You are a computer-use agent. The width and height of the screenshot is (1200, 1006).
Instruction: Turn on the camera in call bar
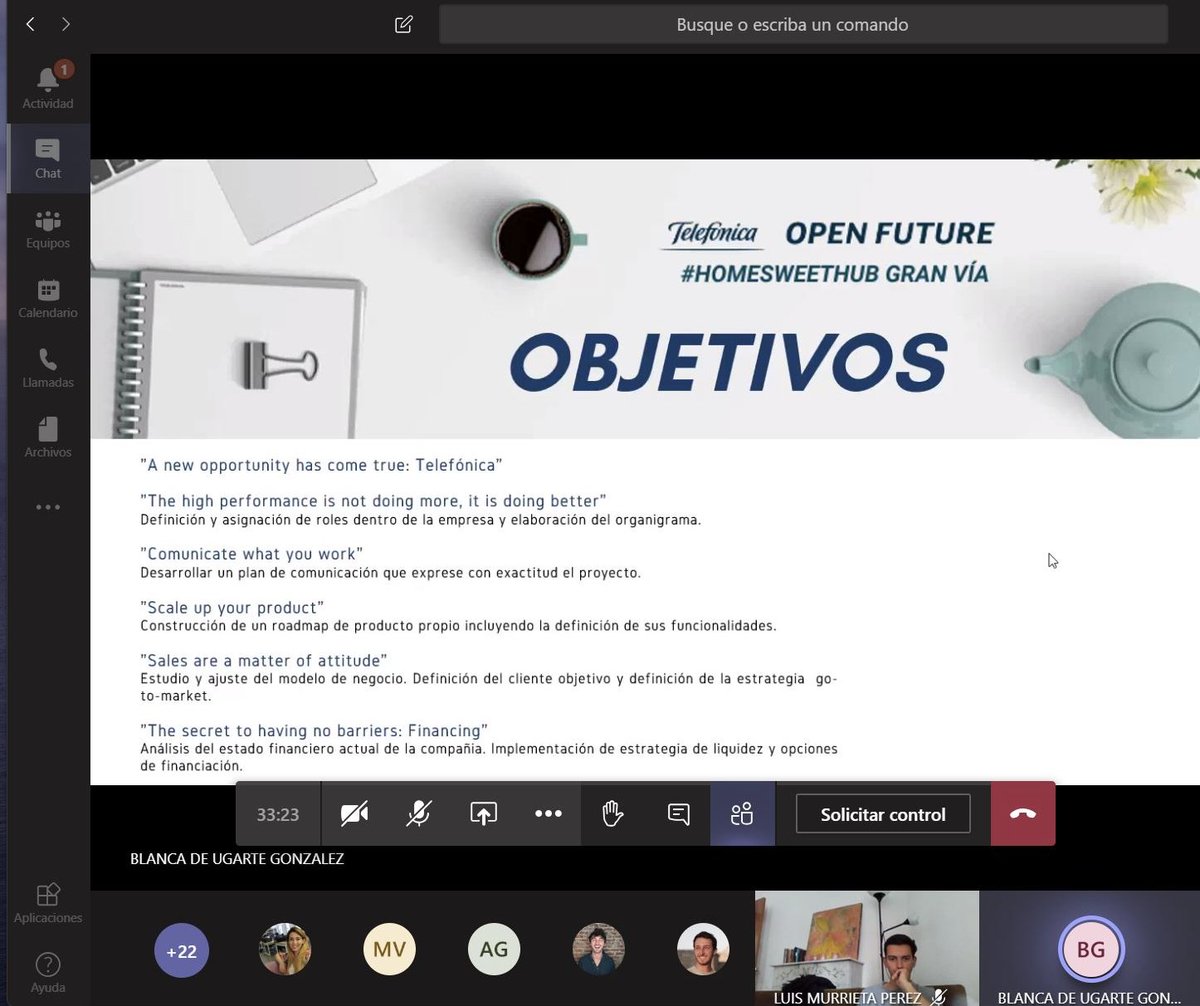point(354,814)
